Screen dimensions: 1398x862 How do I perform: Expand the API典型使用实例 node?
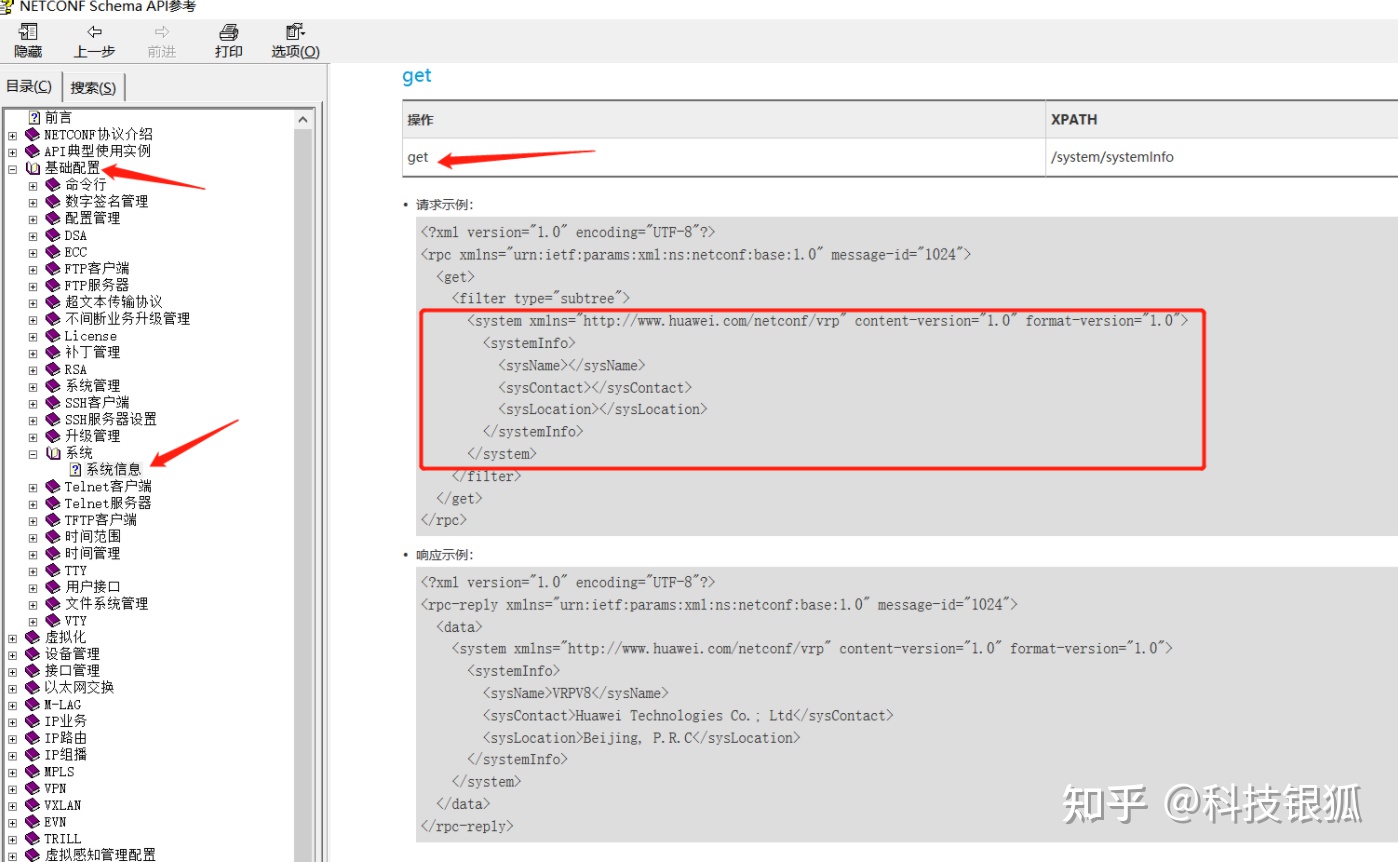coord(12,151)
